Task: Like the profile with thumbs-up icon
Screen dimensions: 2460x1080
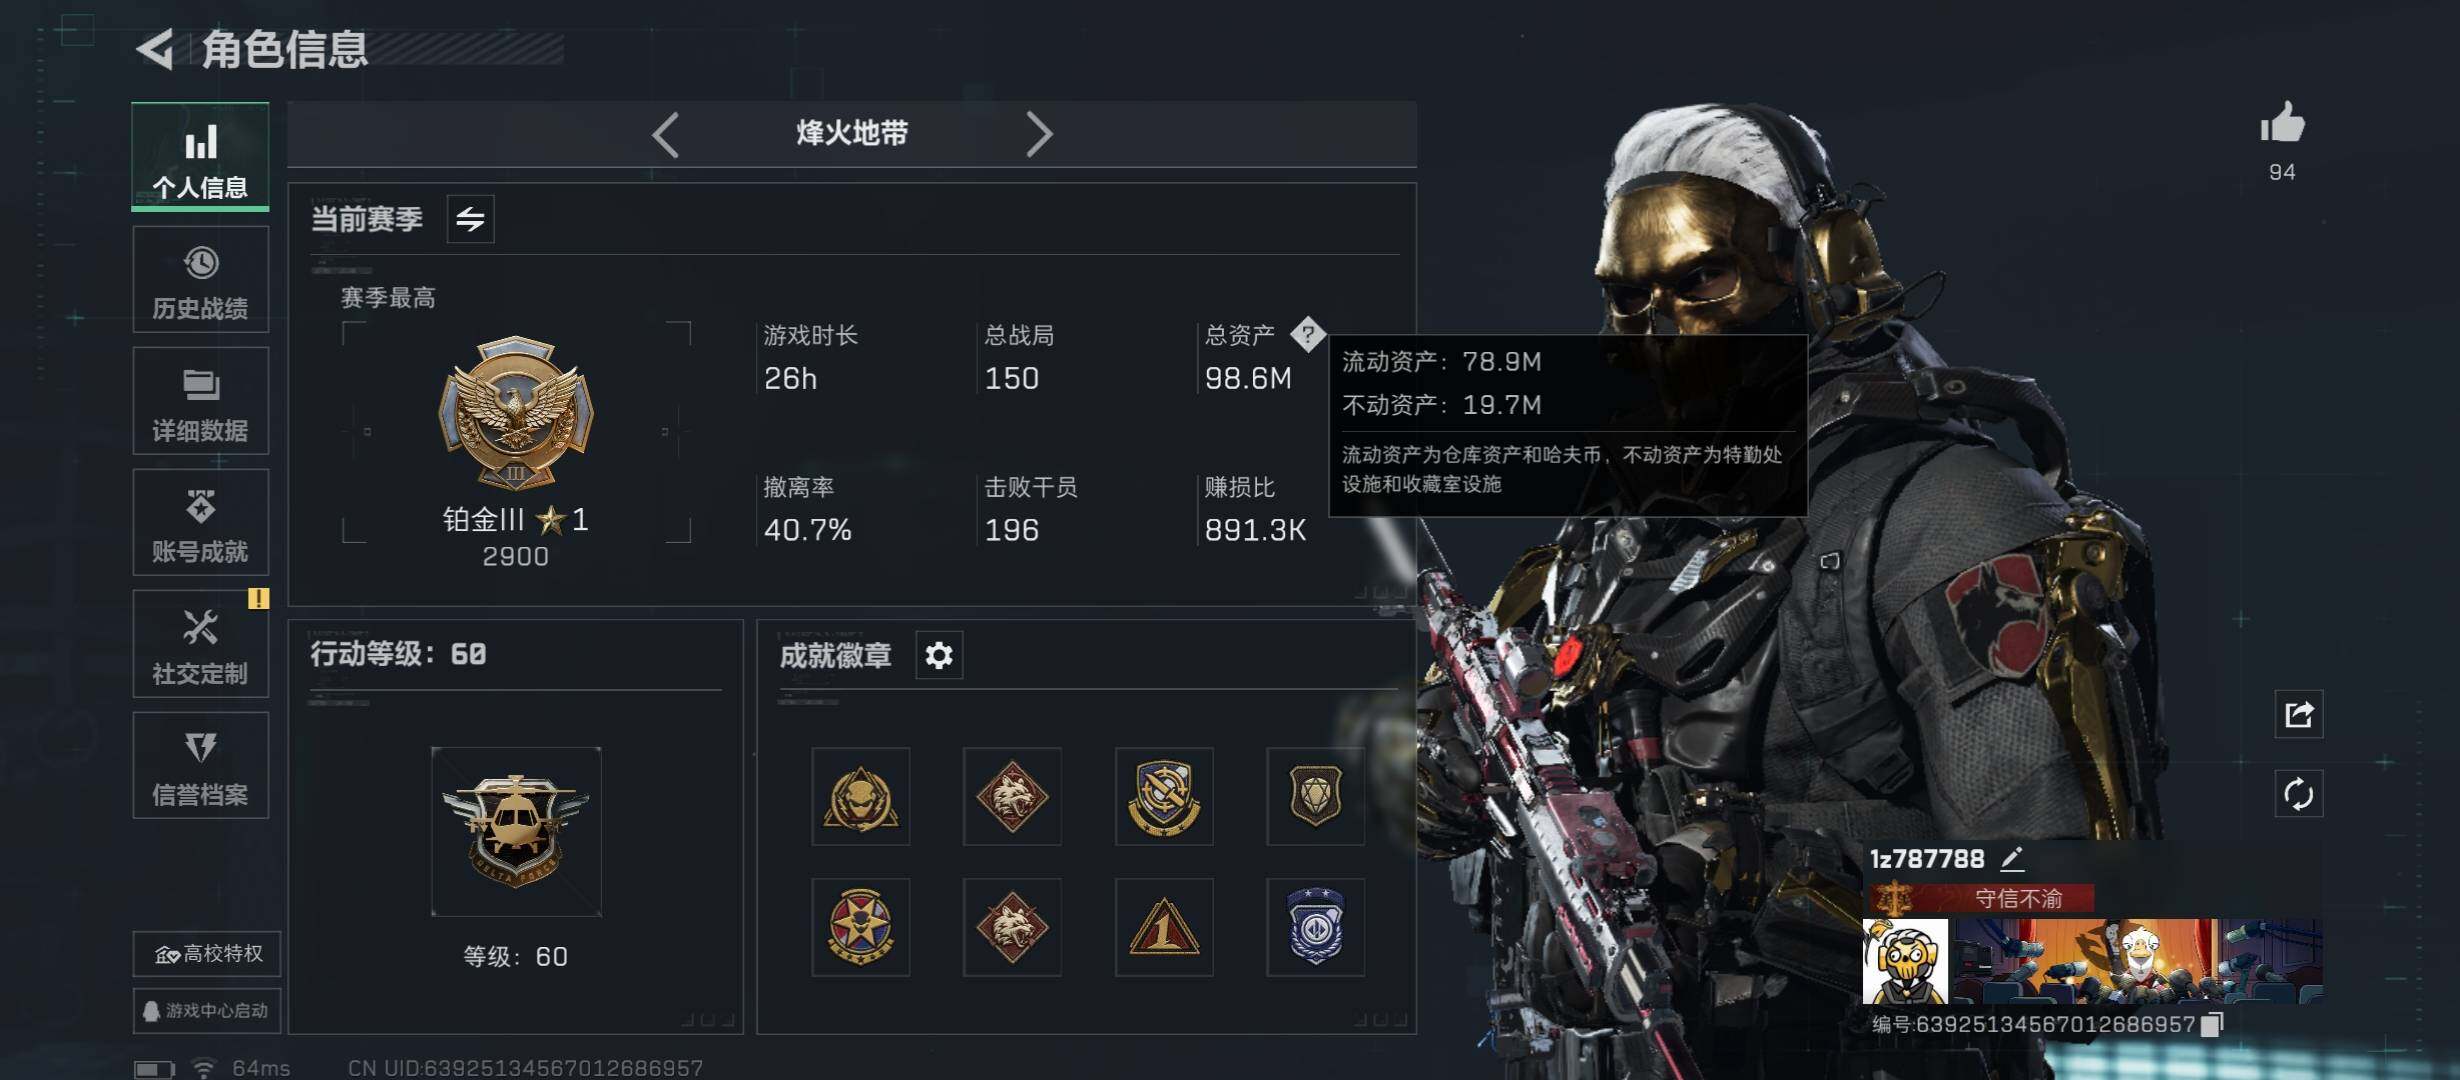Action: point(2282,125)
